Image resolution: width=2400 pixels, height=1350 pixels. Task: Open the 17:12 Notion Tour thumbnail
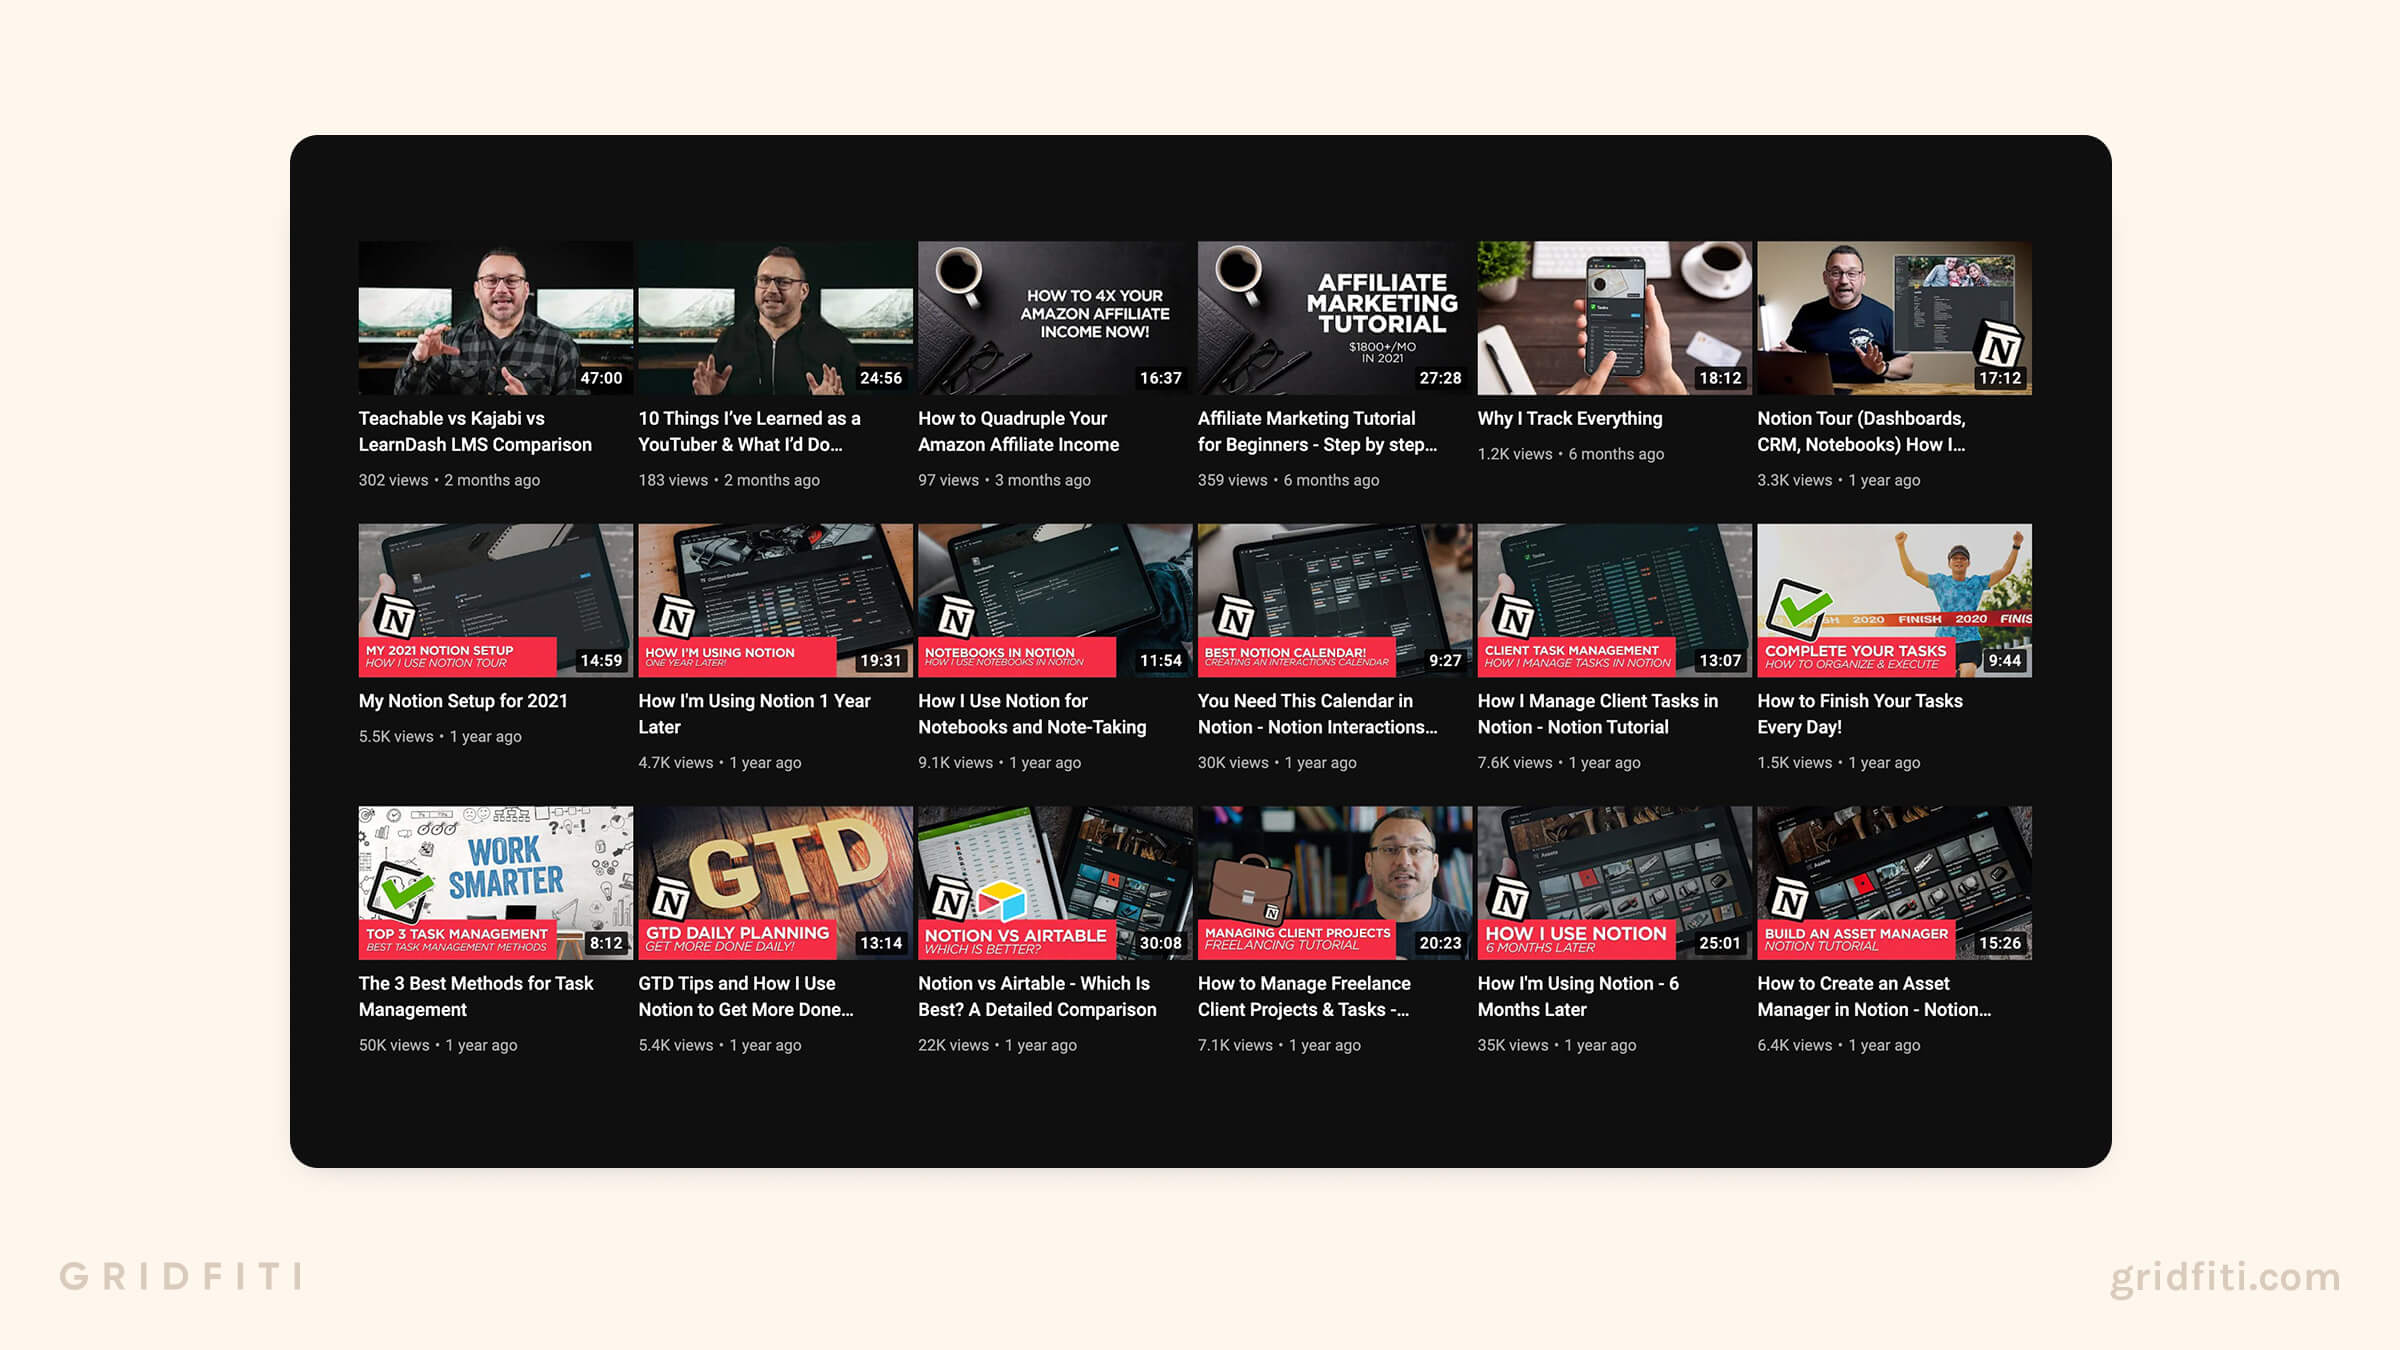point(1894,318)
